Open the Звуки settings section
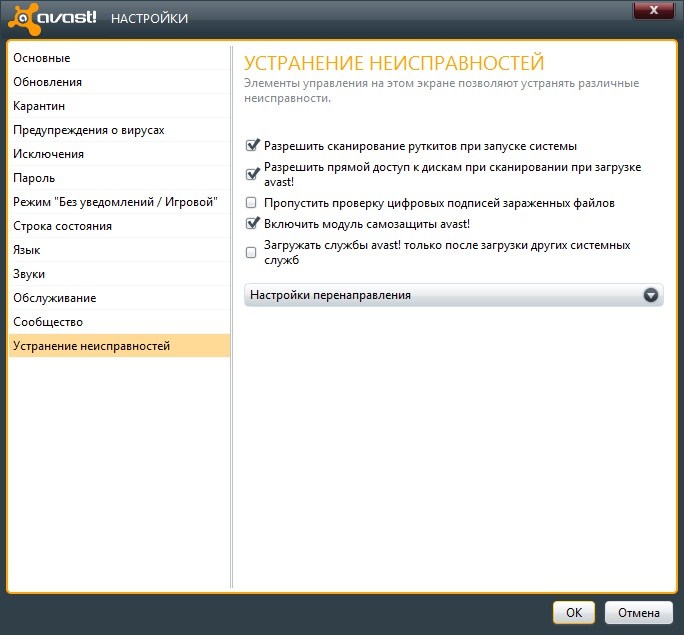 119,274
